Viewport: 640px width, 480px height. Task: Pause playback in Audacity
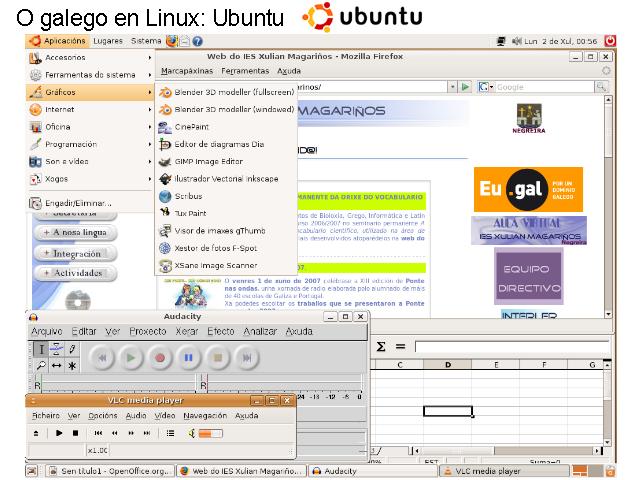click(187, 356)
